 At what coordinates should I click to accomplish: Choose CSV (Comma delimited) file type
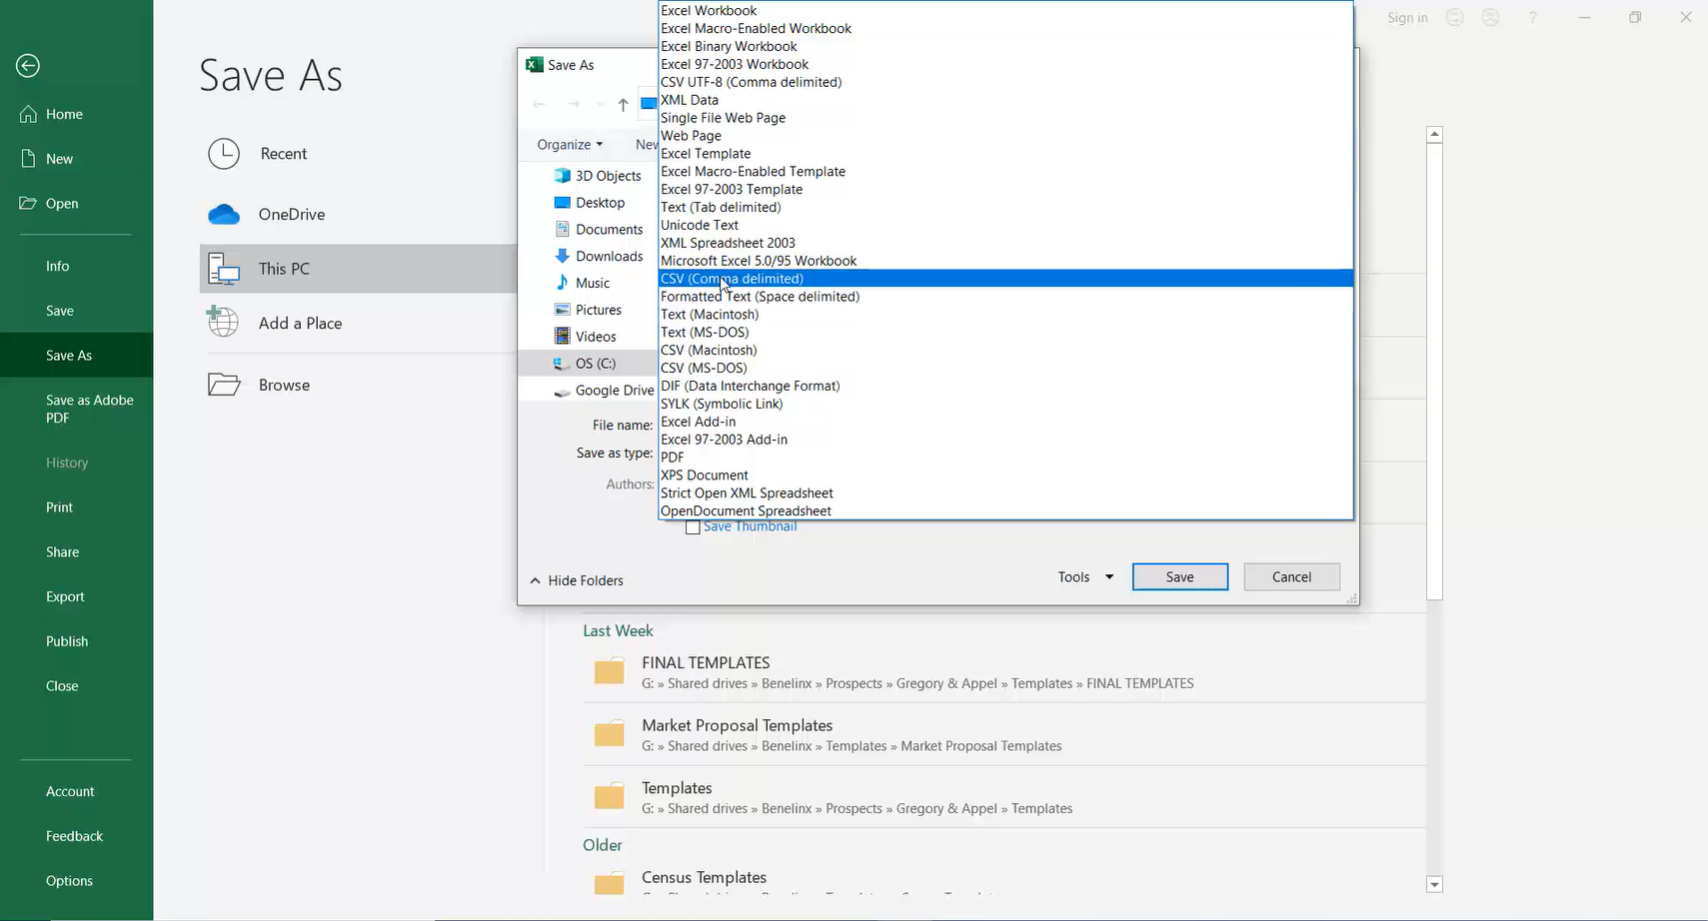(x=1005, y=278)
